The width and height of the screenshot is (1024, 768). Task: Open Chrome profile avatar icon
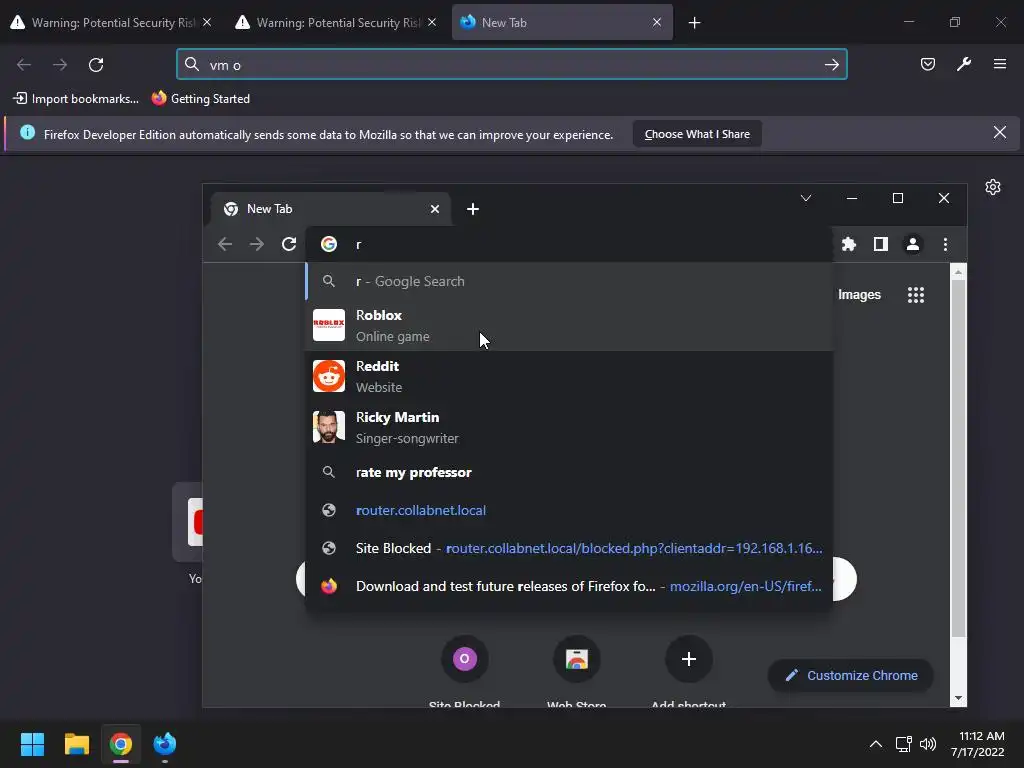(912, 244)
